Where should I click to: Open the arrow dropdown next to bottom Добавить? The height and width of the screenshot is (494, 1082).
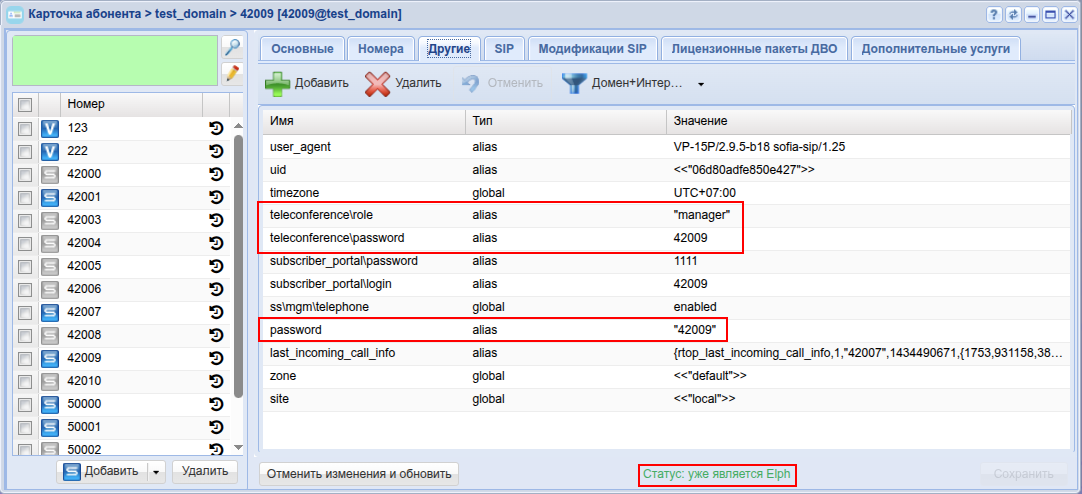pyautogui.click(x=156, y=472)
